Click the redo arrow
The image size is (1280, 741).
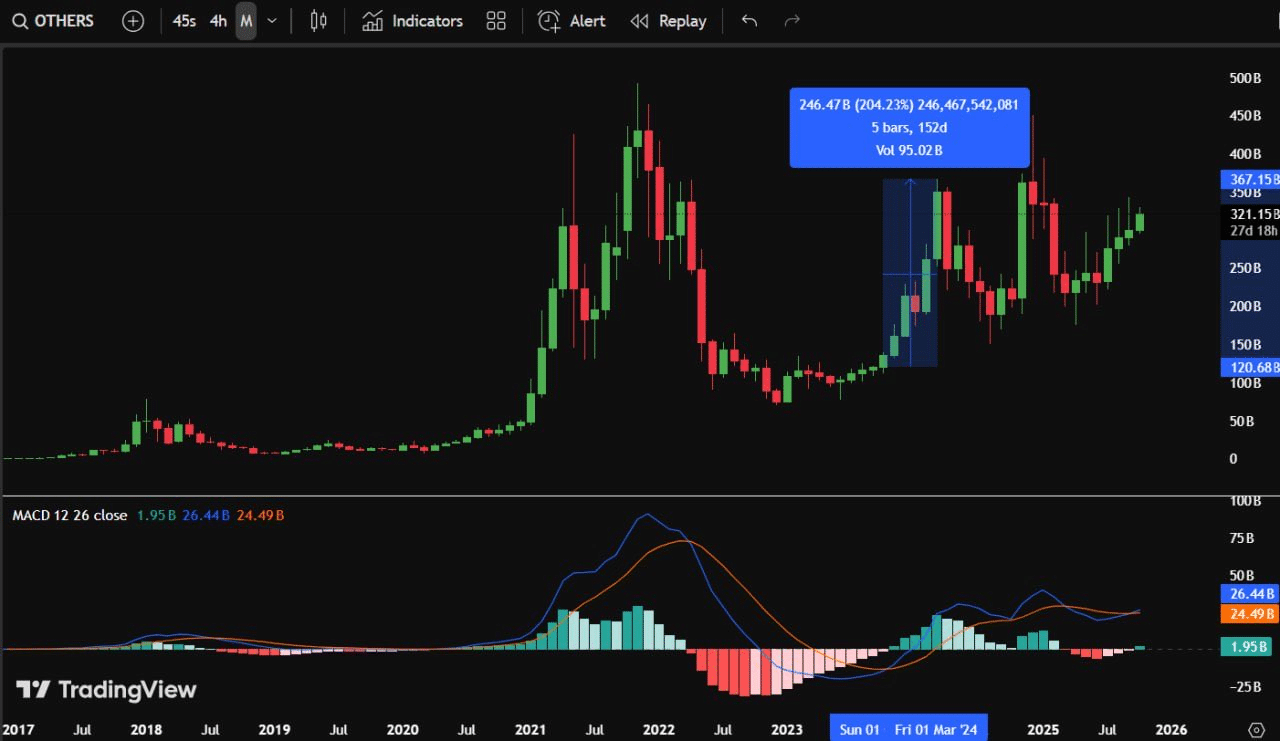coord(792,21)
